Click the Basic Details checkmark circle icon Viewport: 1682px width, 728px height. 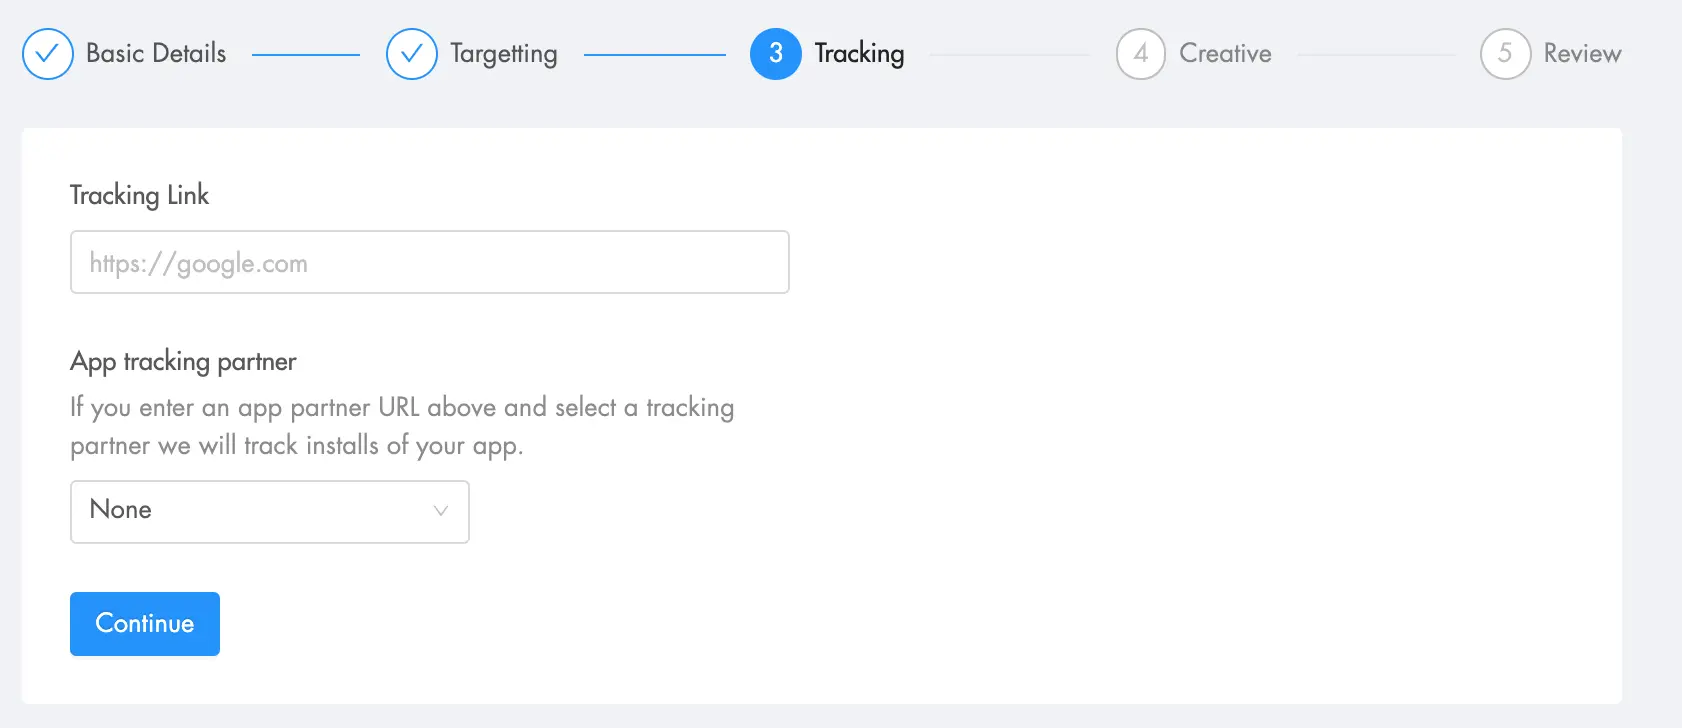[x=47, y=54]
